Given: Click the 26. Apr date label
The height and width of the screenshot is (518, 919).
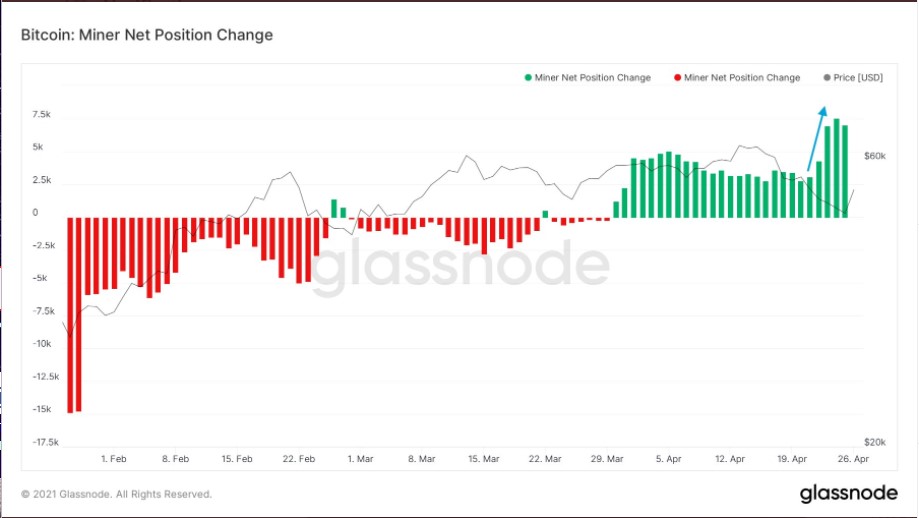Looking at the screenshot, I should point(854,458).
